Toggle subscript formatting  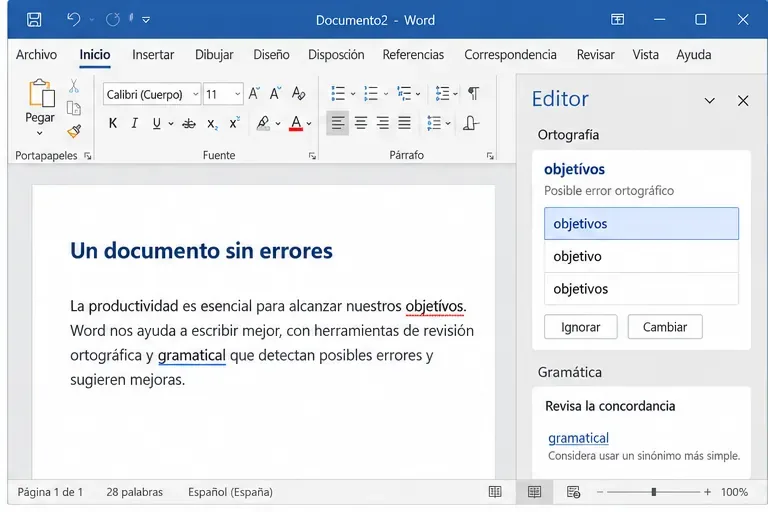pos(212,123)
